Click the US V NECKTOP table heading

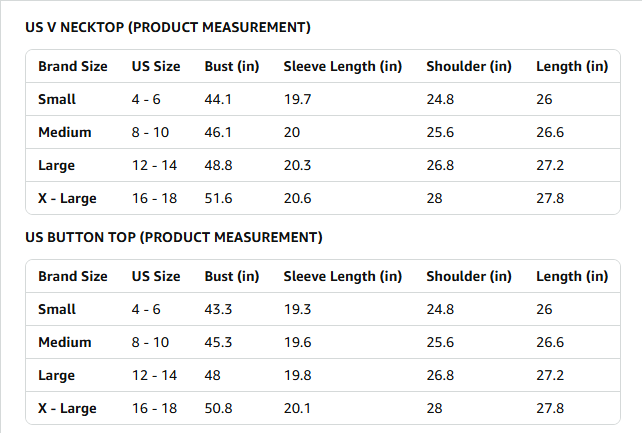tap(167, 27)
